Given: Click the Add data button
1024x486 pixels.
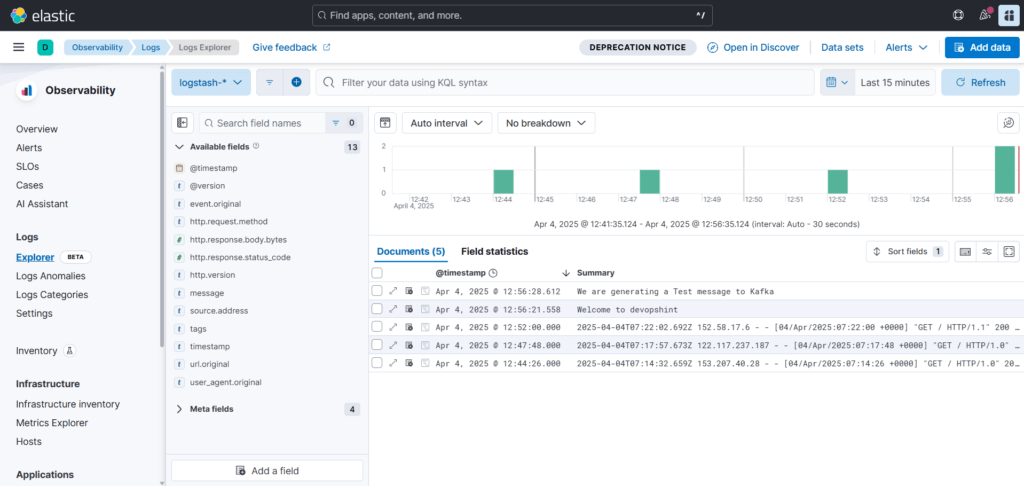Looking at the screenshot, I should coord(982,47).
